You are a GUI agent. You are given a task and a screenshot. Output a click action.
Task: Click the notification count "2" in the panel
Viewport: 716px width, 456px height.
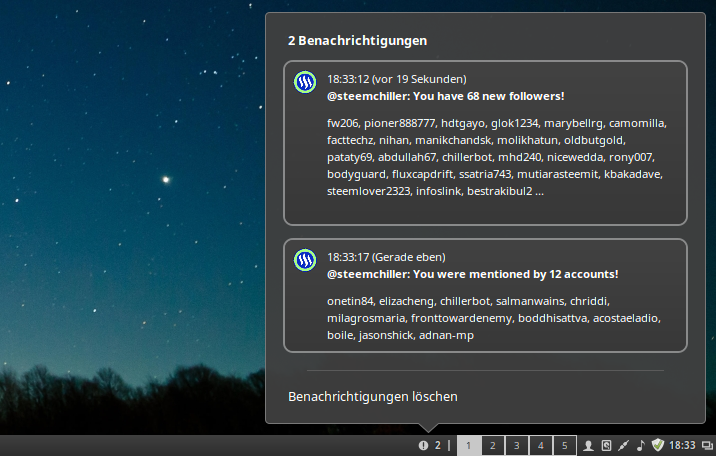point(437,446)
